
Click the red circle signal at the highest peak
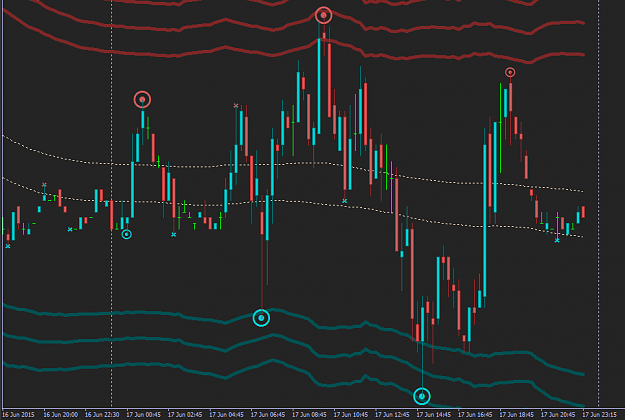[x=323, y=15]
